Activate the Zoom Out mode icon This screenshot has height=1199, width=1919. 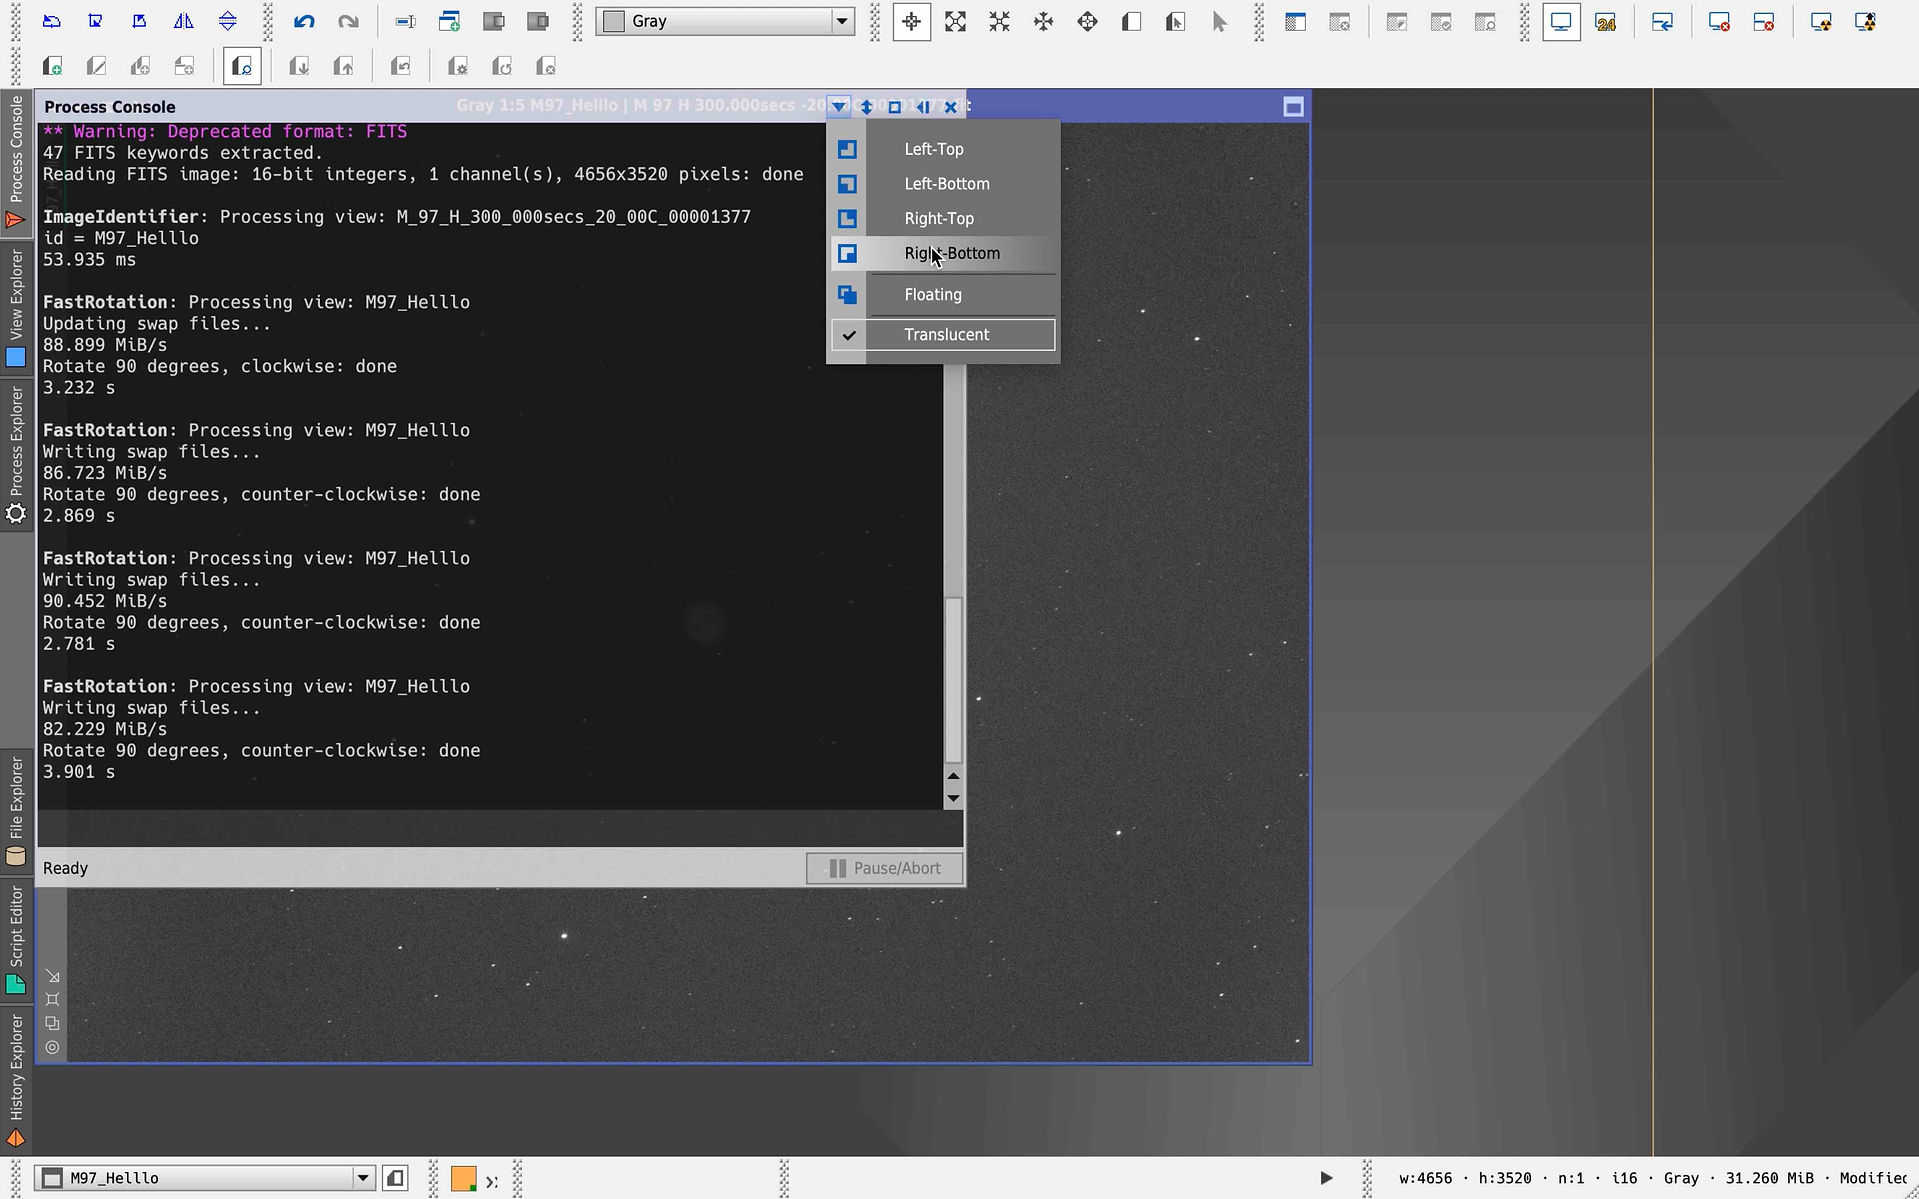click(999, 21)
